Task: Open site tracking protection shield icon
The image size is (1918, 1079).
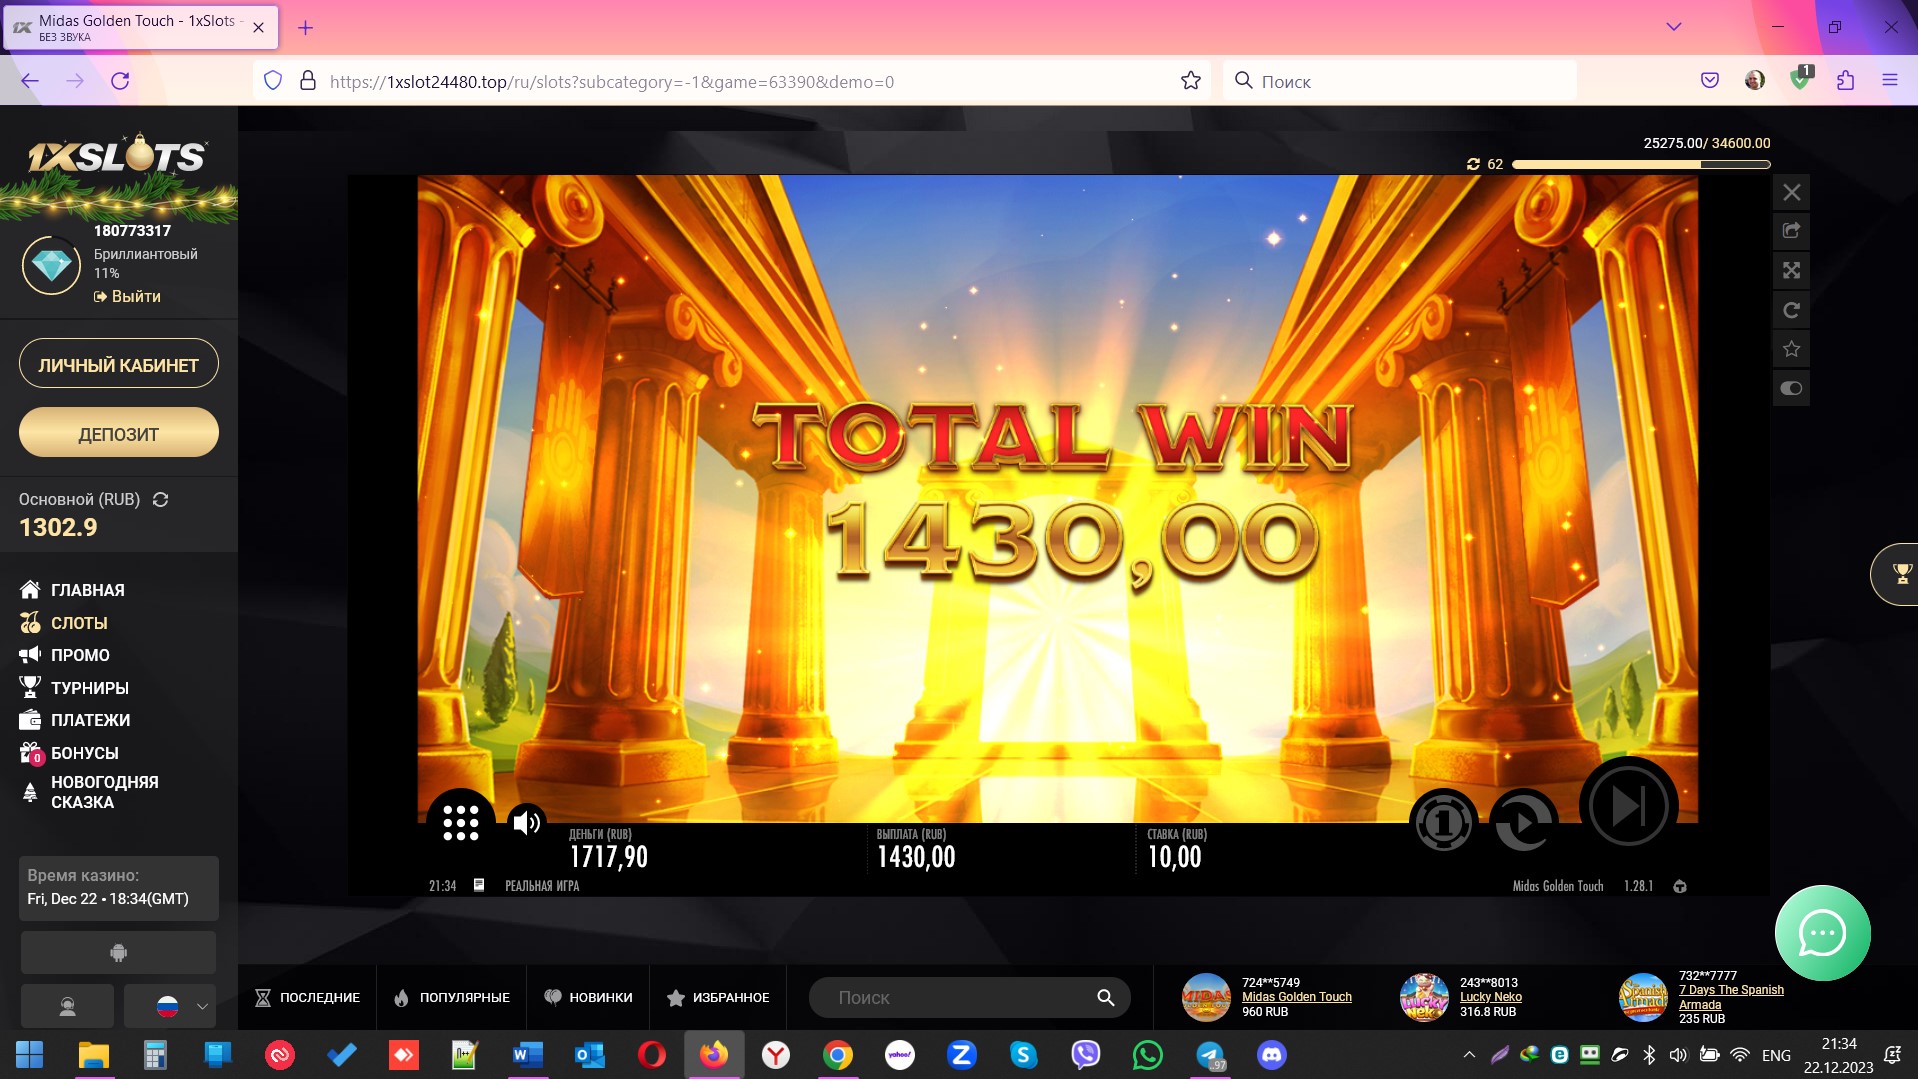Action: tap(273, 81)
